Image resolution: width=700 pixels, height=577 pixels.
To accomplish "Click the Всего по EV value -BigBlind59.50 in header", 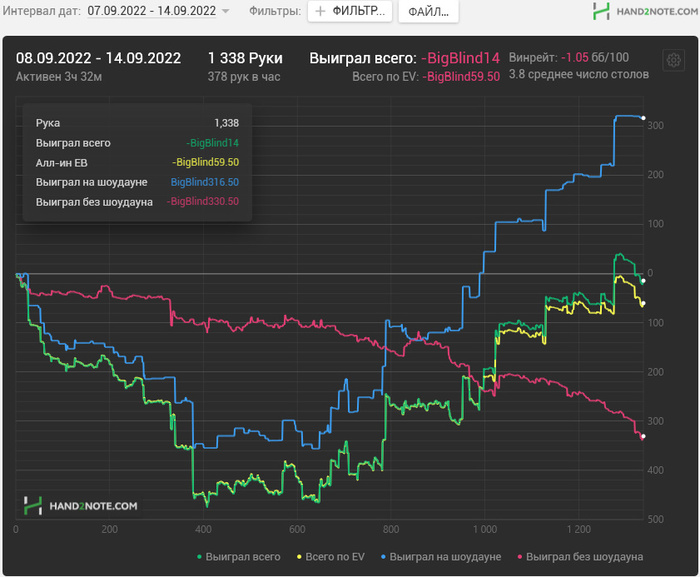I will coord(461,77).
